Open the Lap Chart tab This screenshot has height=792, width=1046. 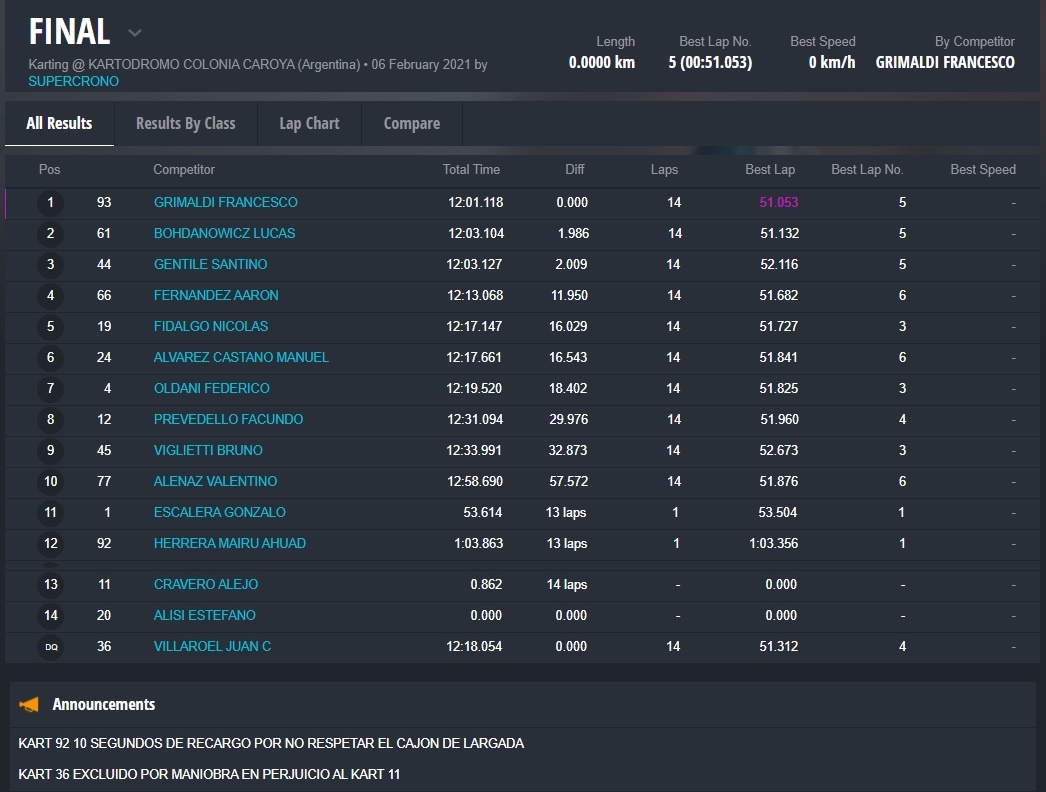[309, 124]
